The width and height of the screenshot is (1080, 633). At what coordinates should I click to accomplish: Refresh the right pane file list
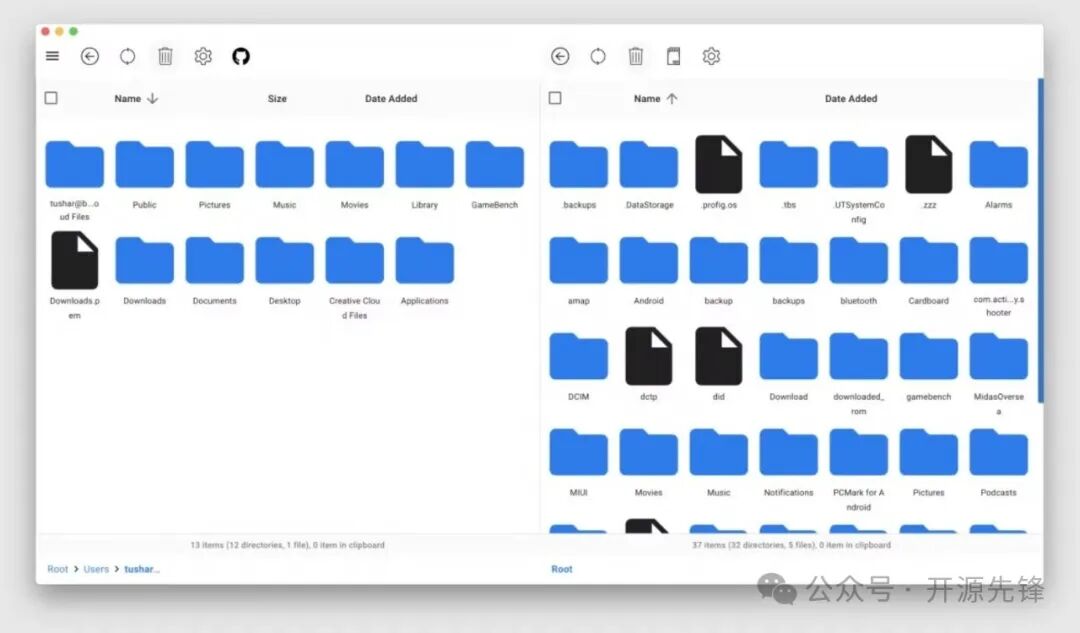pyautogui.click(x=597, y=56)
